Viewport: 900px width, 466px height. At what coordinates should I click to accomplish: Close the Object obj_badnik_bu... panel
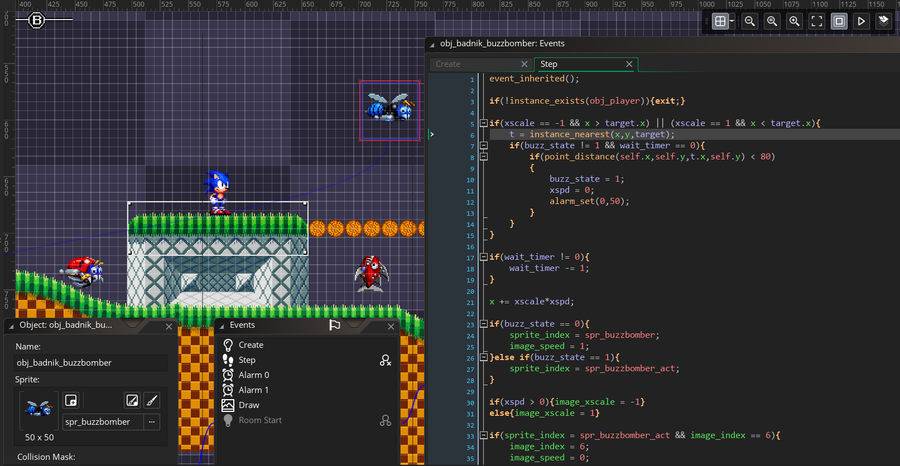coord(169,326)
